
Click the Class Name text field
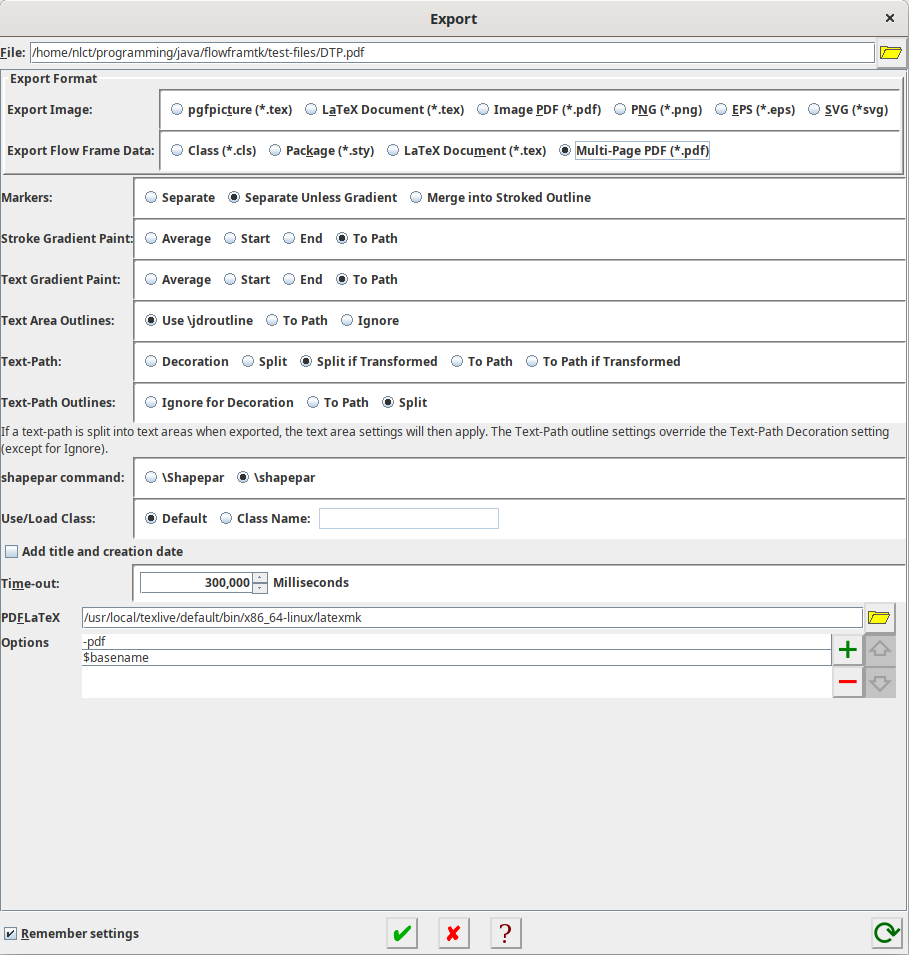coord(408,519)
